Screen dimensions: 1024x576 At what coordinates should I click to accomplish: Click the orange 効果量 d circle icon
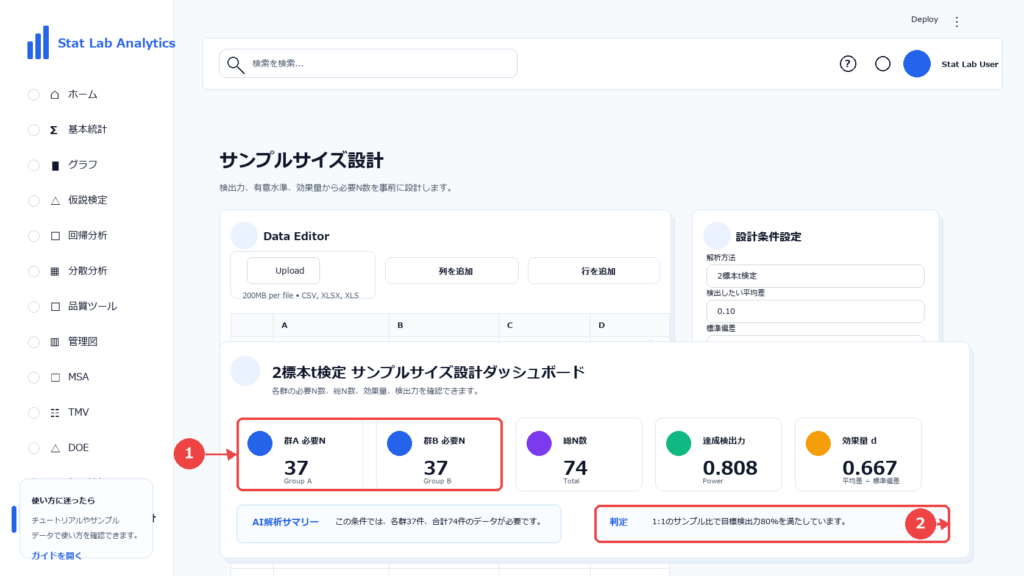point(818,443)
